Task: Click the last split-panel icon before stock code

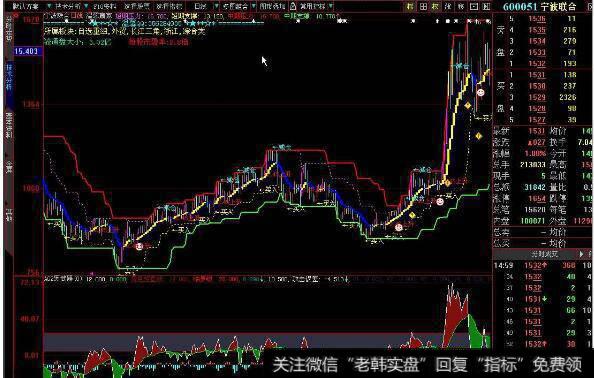Action: pyautogui.click(x=487, y=6)
